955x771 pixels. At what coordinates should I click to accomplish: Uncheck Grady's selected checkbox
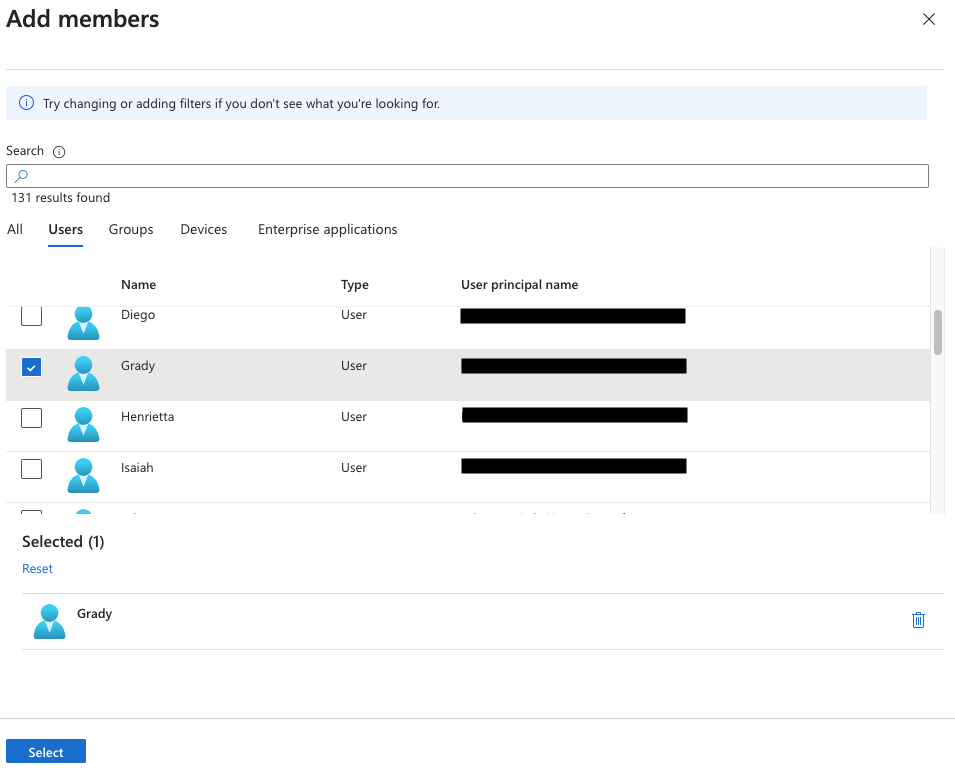point(31,366)
